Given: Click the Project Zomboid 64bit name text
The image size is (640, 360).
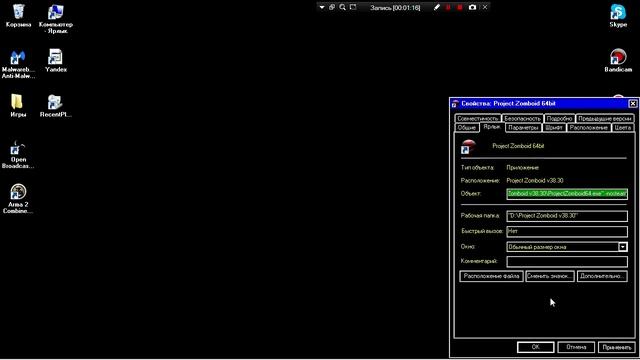Looking at the screenshot, I should [x=518, y=146].
